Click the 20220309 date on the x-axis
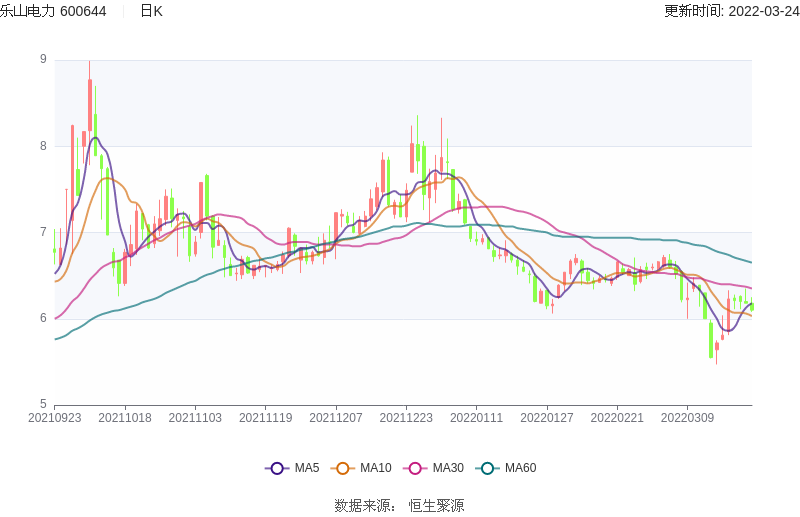The width and height of the screenshot is (800, 517). click(688, 418)
